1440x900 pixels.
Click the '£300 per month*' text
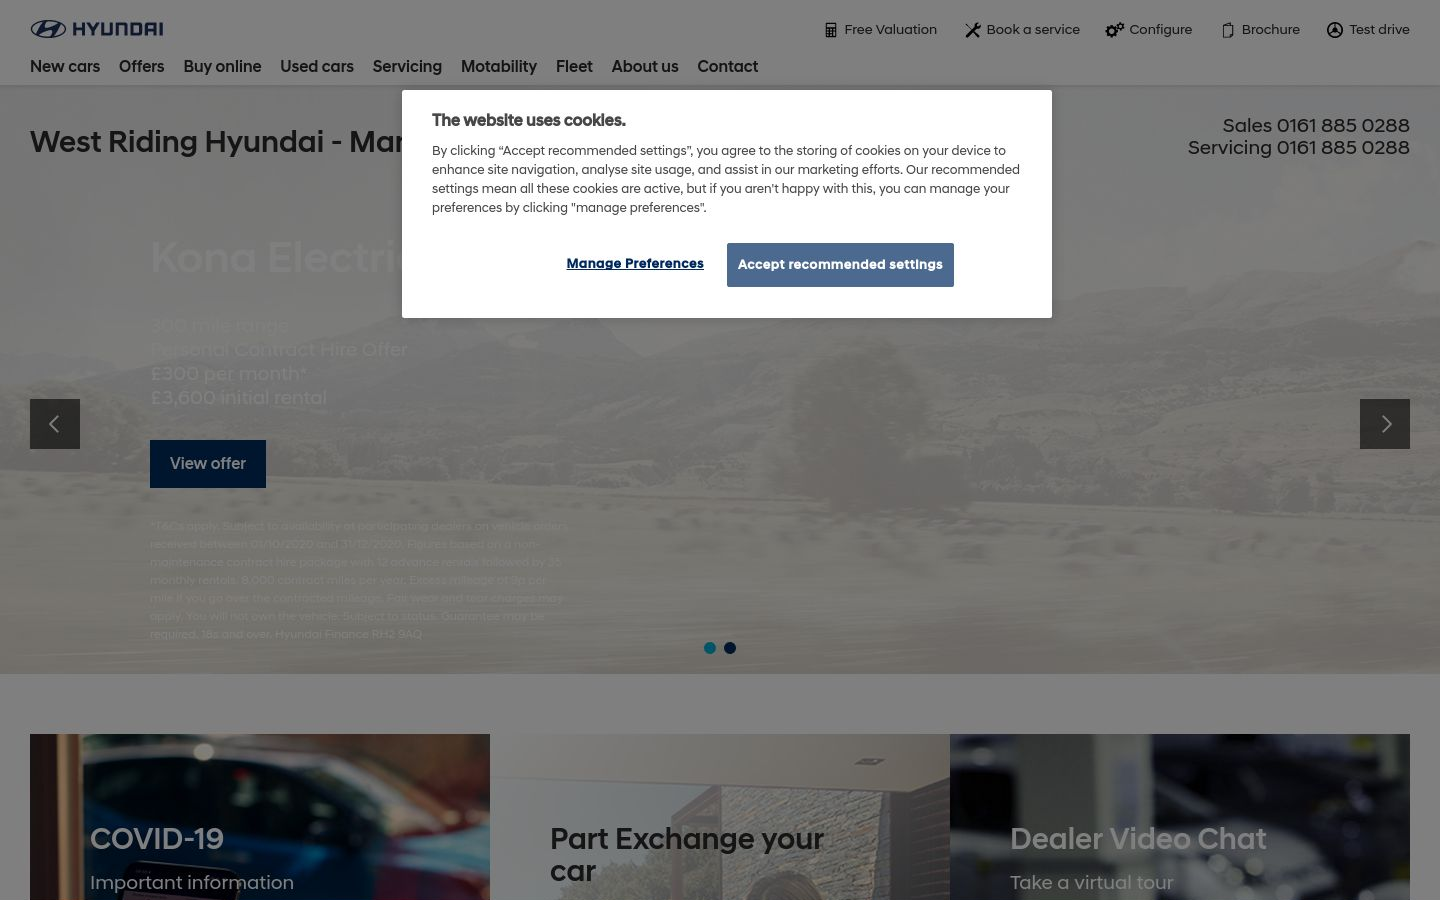[229, 374]
